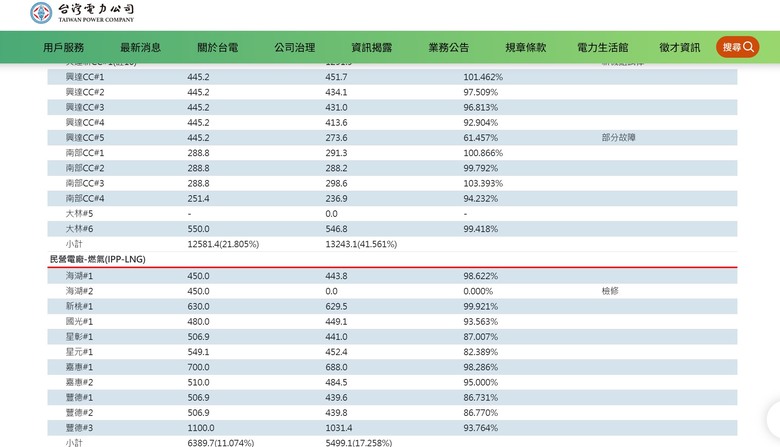Click the Taiwan Power Company logo
The image size is (780, 447).
pos(82,13)
